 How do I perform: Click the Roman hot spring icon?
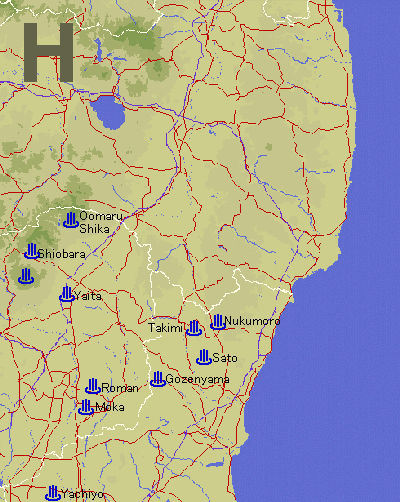tap(93, 386)
